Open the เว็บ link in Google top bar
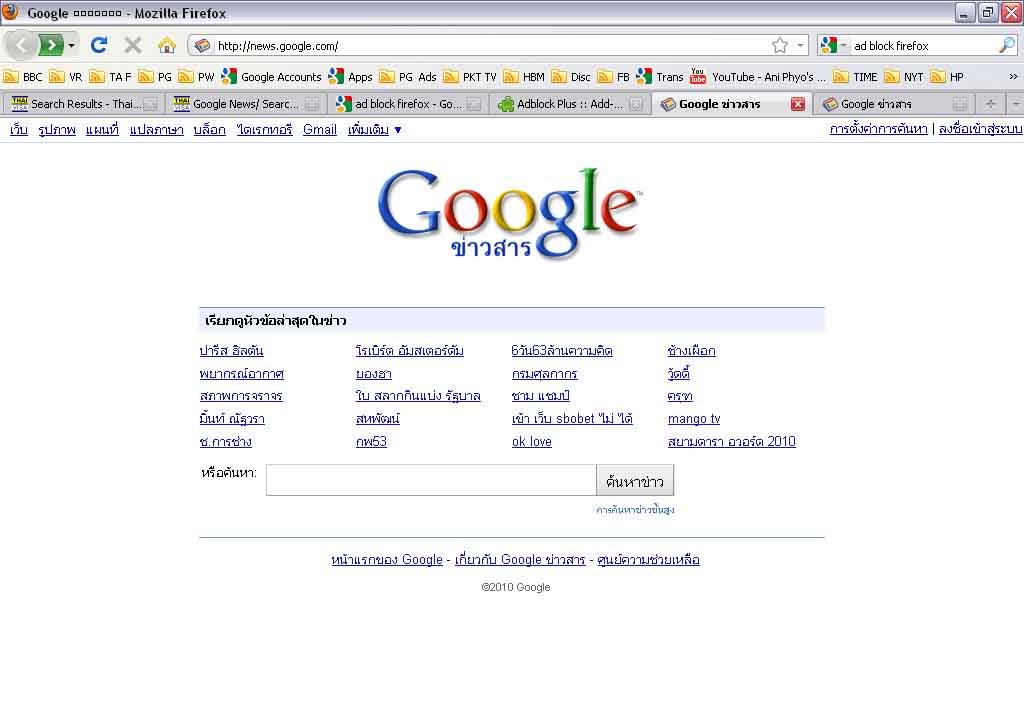1024x716 pixels. [19, 129]
